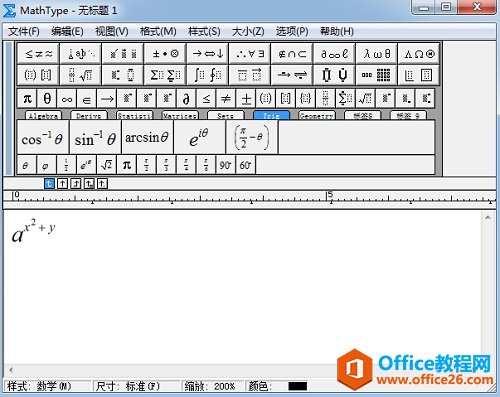Open the 格式(M) menu

point(158,32)
